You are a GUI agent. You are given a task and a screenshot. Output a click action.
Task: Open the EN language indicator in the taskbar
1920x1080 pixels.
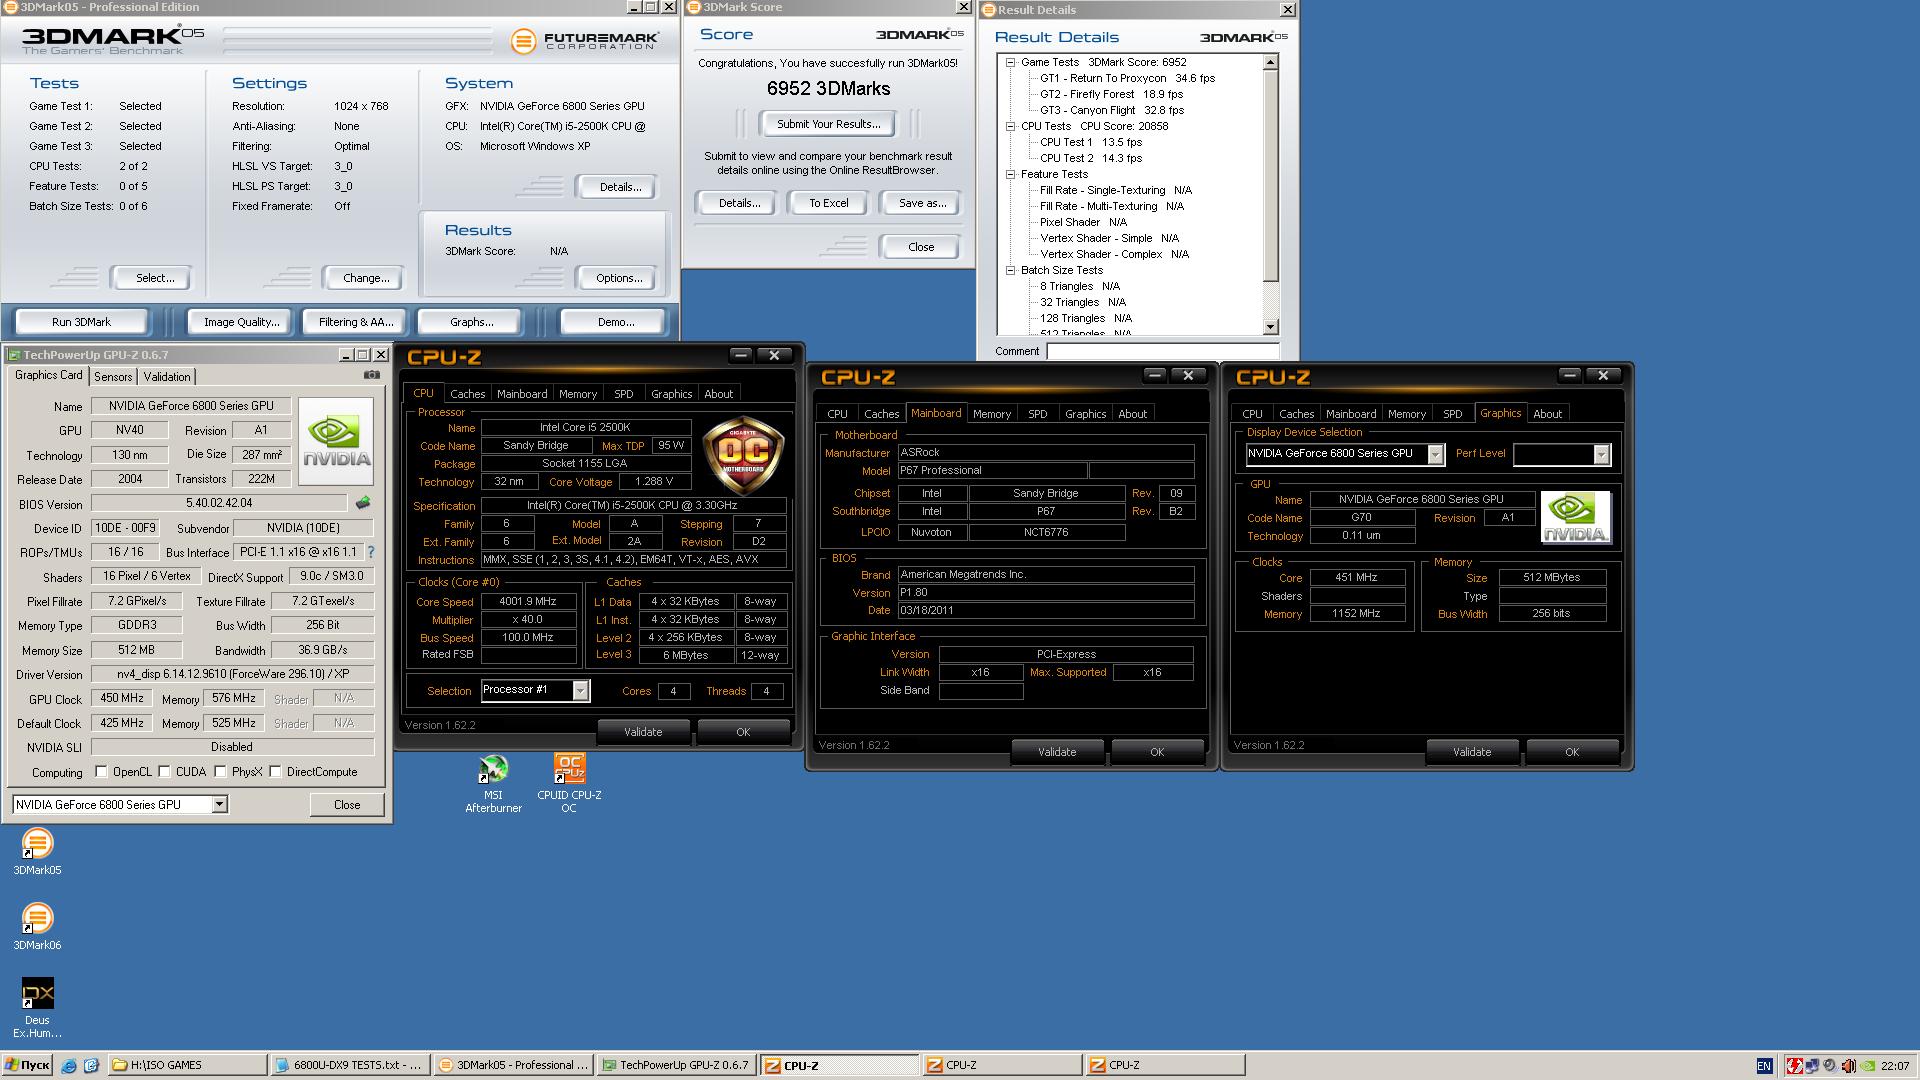(1764, 1066)
